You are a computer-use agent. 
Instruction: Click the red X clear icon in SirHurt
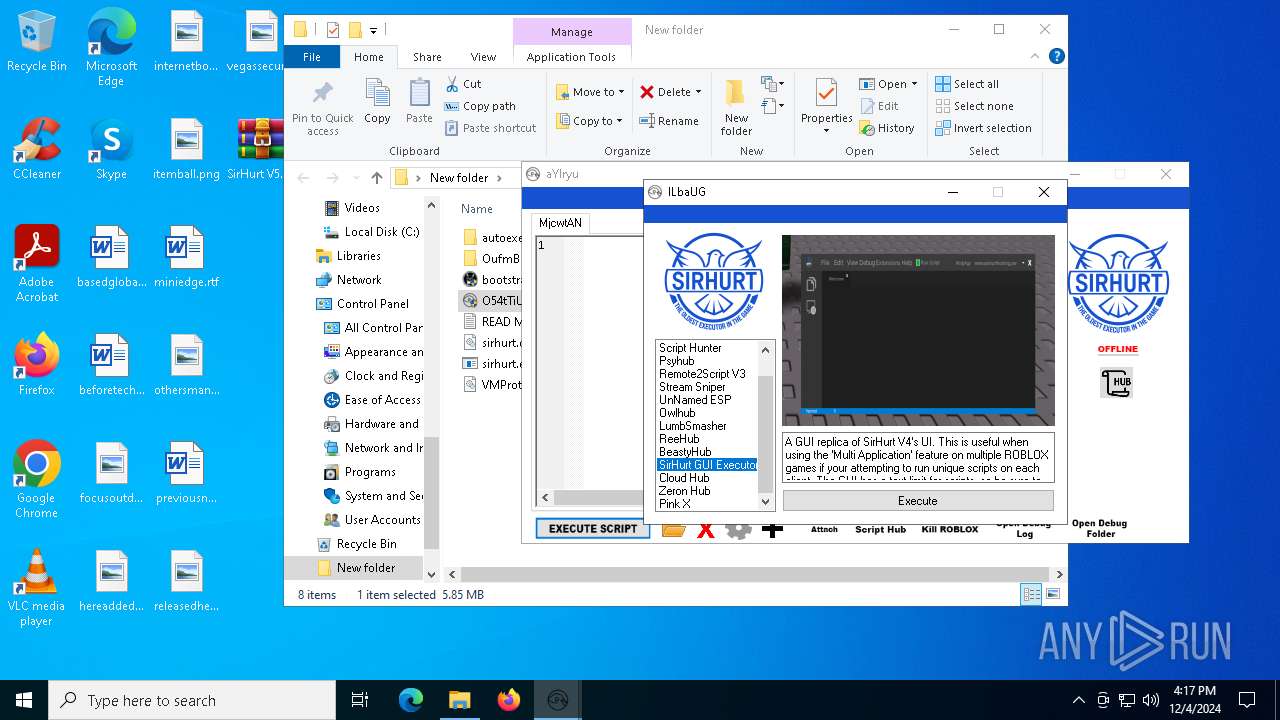(706, 530)
